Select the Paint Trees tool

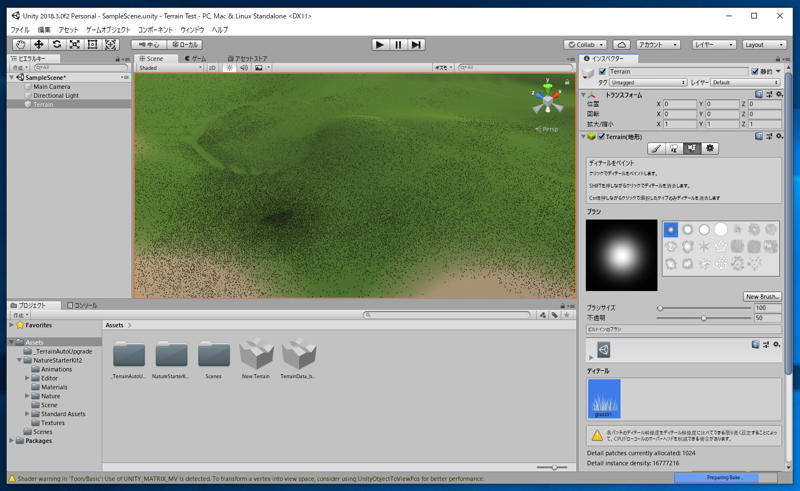tap(674, 149)
